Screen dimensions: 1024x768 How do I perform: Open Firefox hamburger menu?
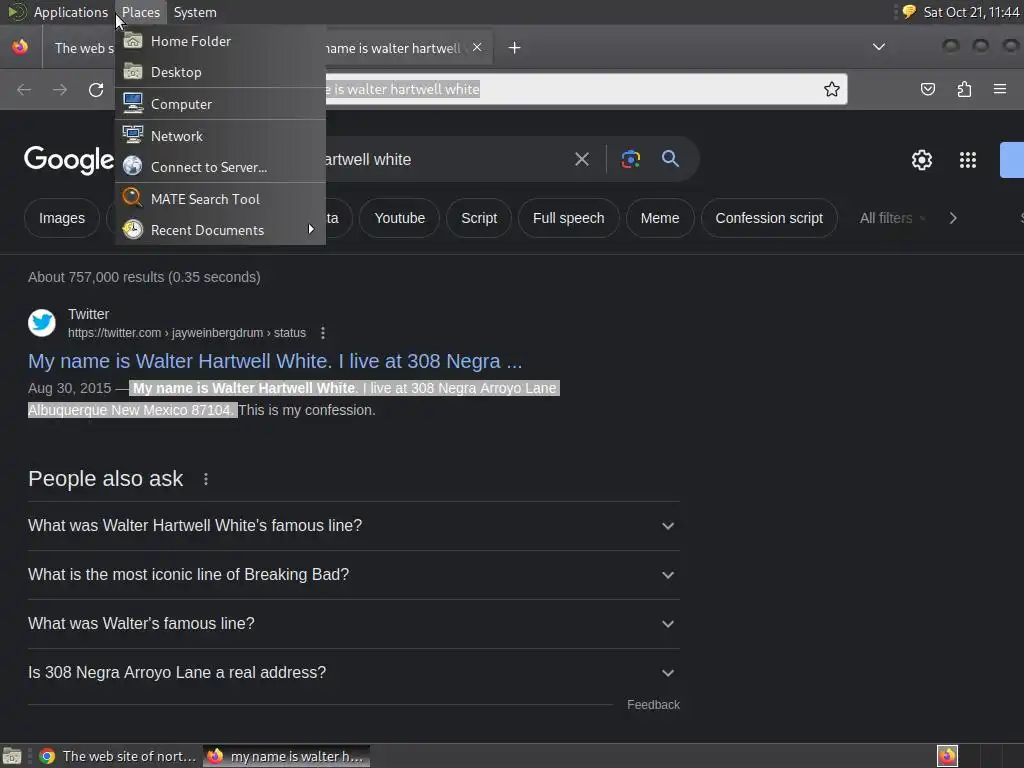[1000, 89]
